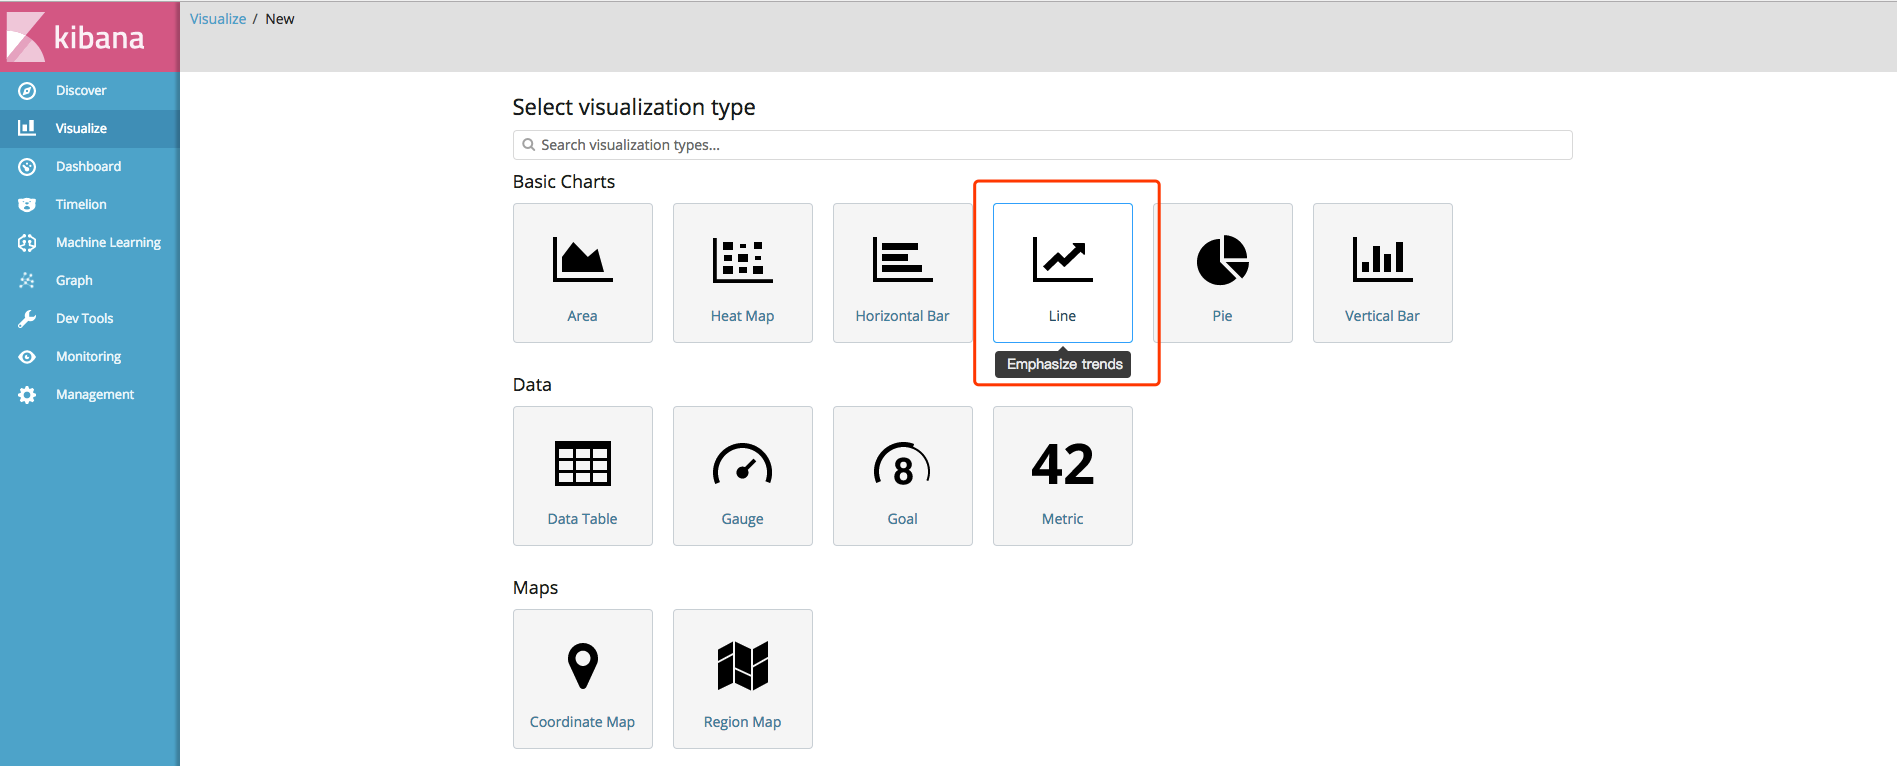
Task: Navigate to Dev Tools
Action: pyautogui.click(x=89, y=319)
